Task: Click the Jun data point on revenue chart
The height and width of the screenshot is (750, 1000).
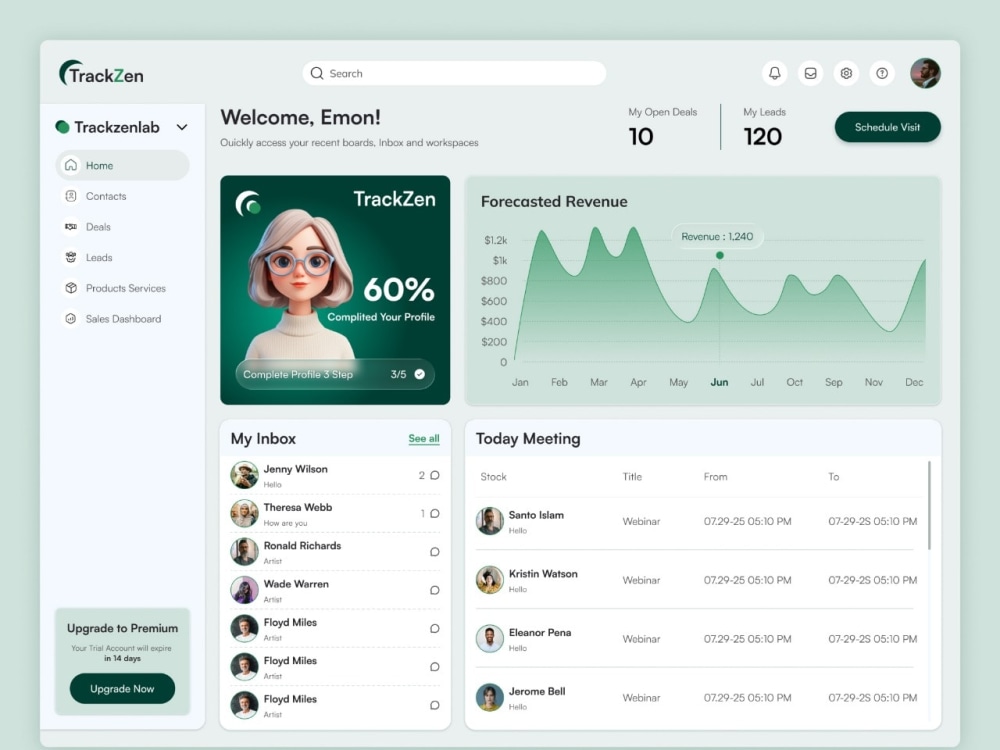Action: [719, 255]
